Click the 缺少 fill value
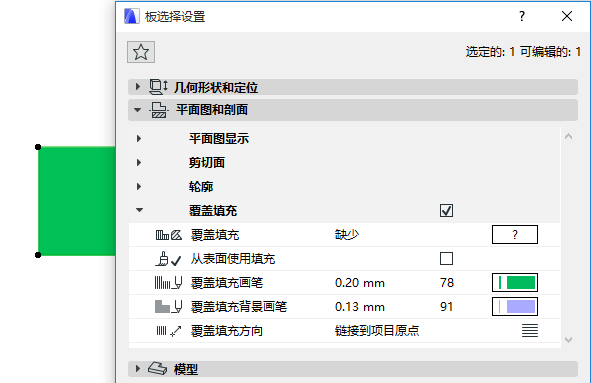The width and height of the screenshot is (591, 383). 347,235
